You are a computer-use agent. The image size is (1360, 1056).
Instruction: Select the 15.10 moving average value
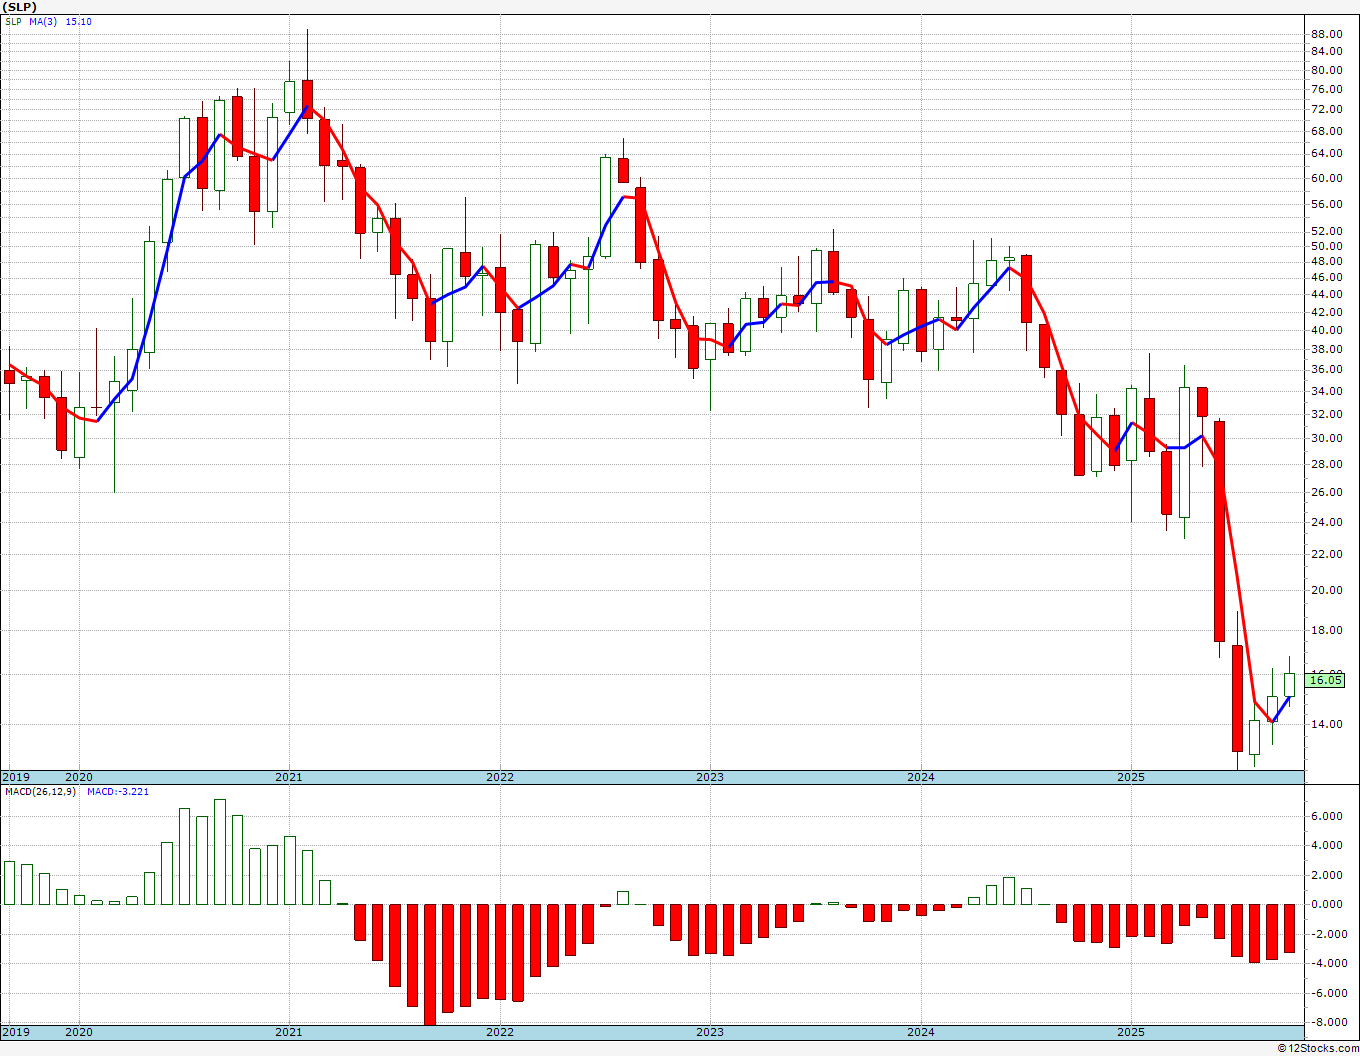pos(79,21)
